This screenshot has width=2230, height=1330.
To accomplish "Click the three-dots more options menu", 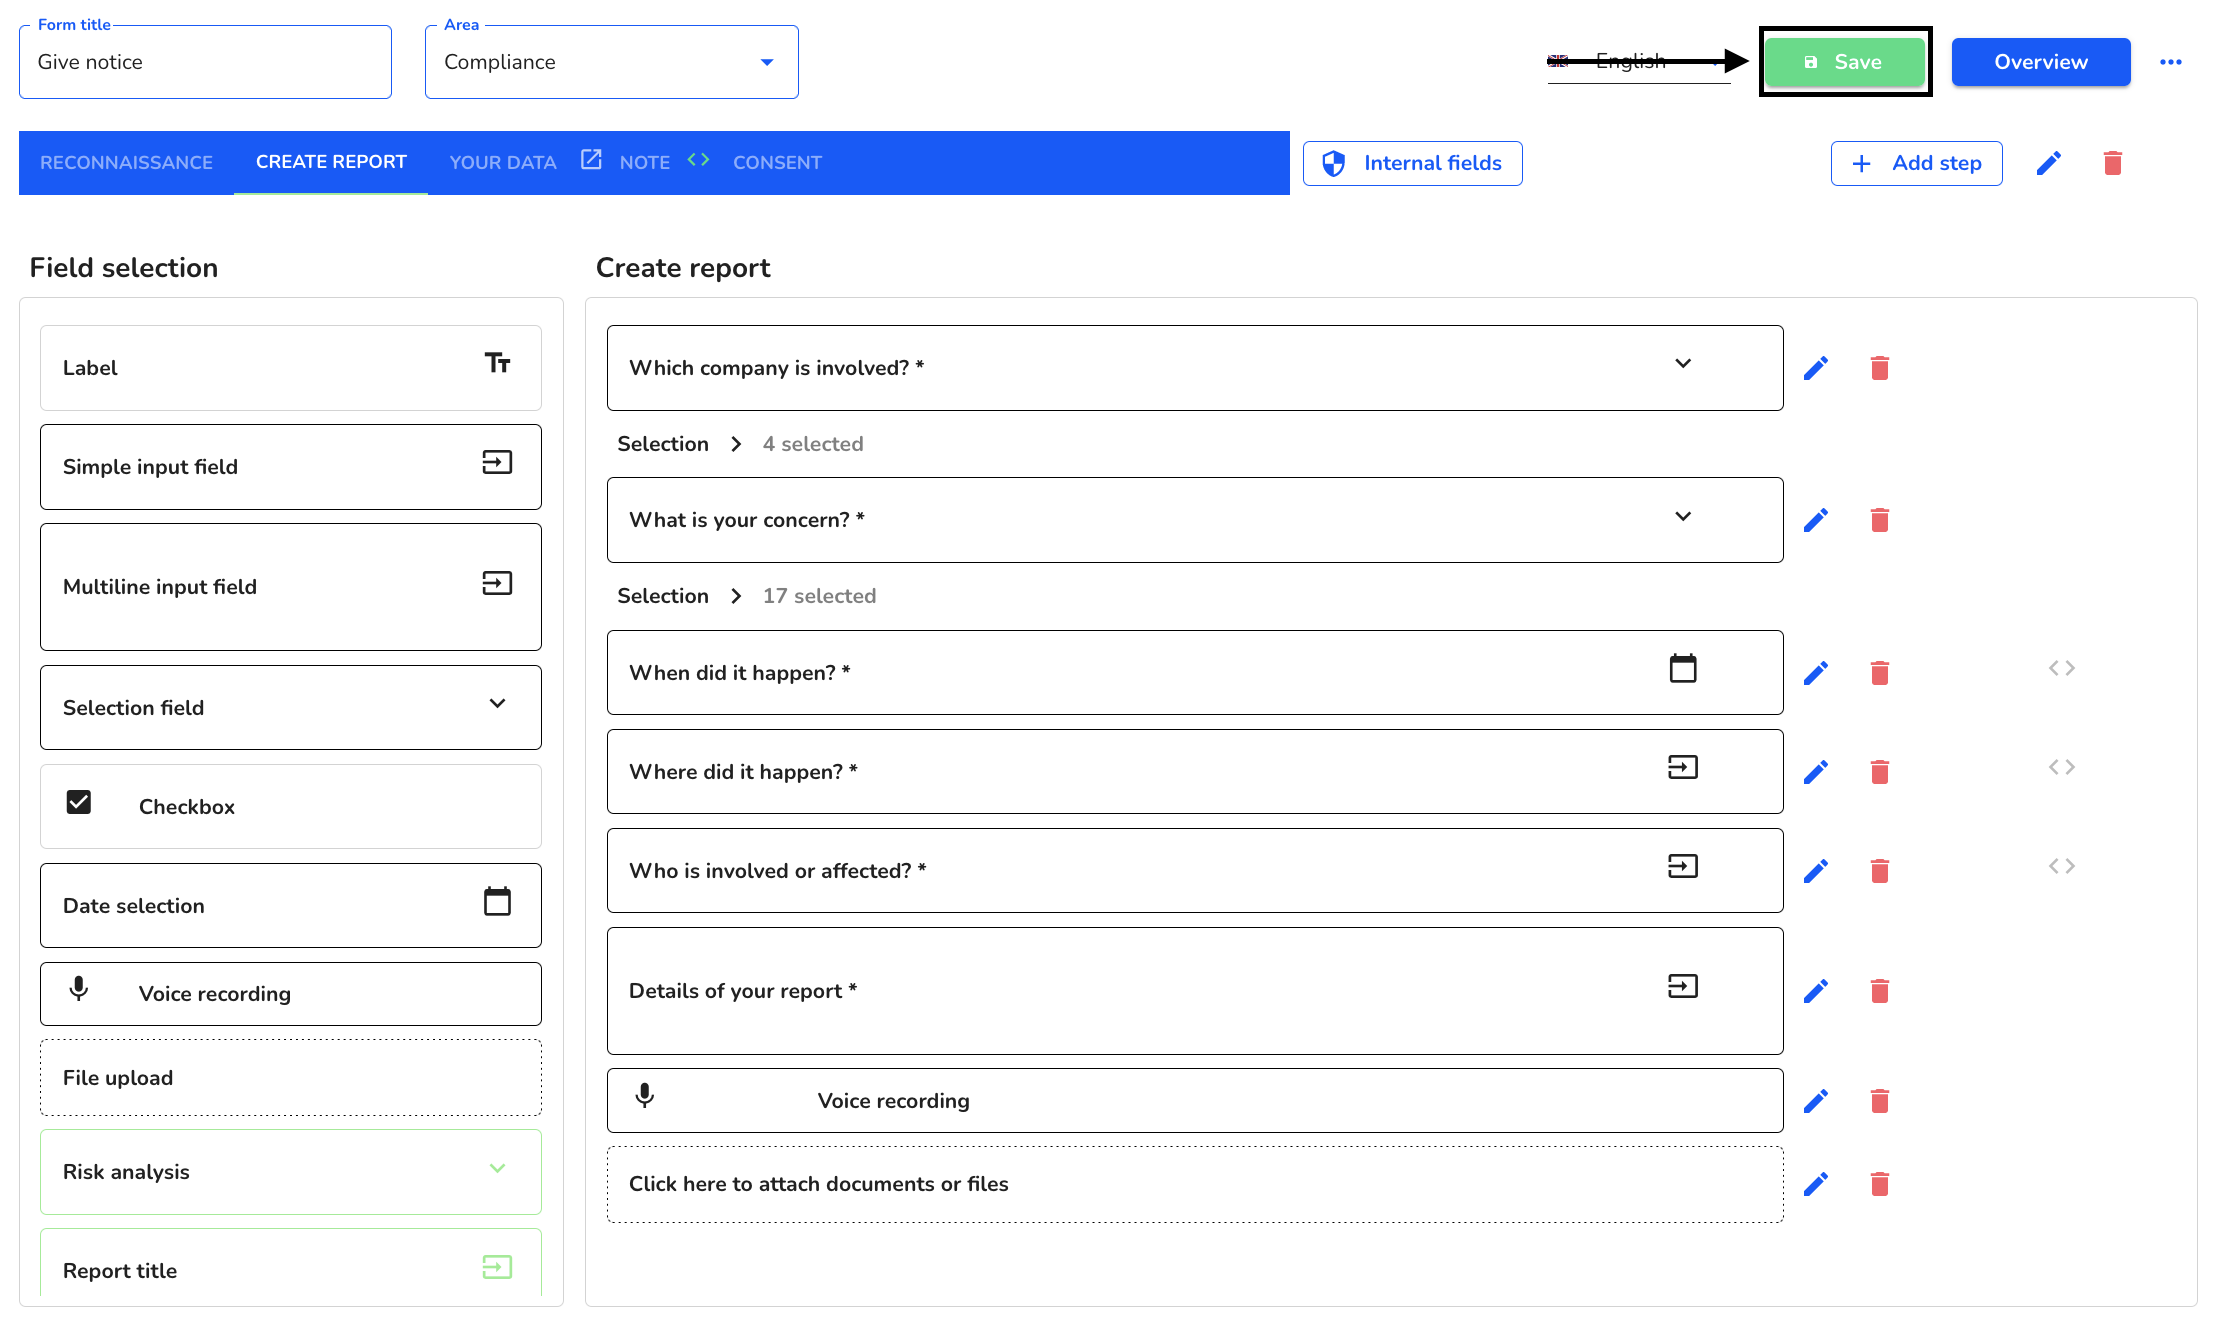I will [2171, 62].
